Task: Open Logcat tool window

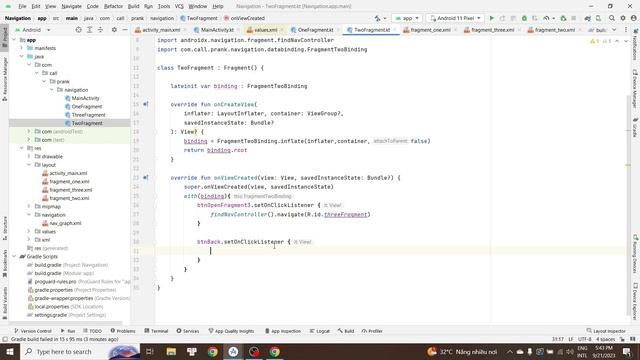Action: coord(320,331)
